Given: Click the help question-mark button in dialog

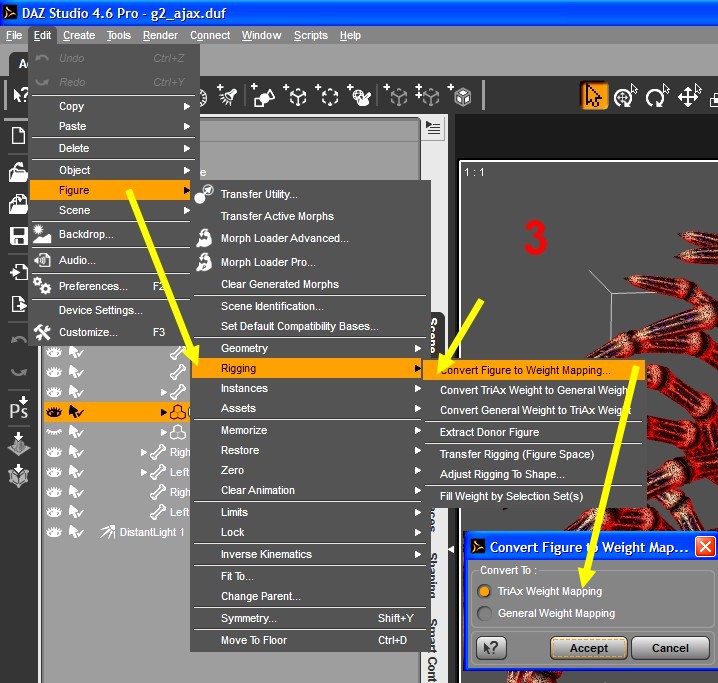Looking at the screenshot, I should point(491,648).
